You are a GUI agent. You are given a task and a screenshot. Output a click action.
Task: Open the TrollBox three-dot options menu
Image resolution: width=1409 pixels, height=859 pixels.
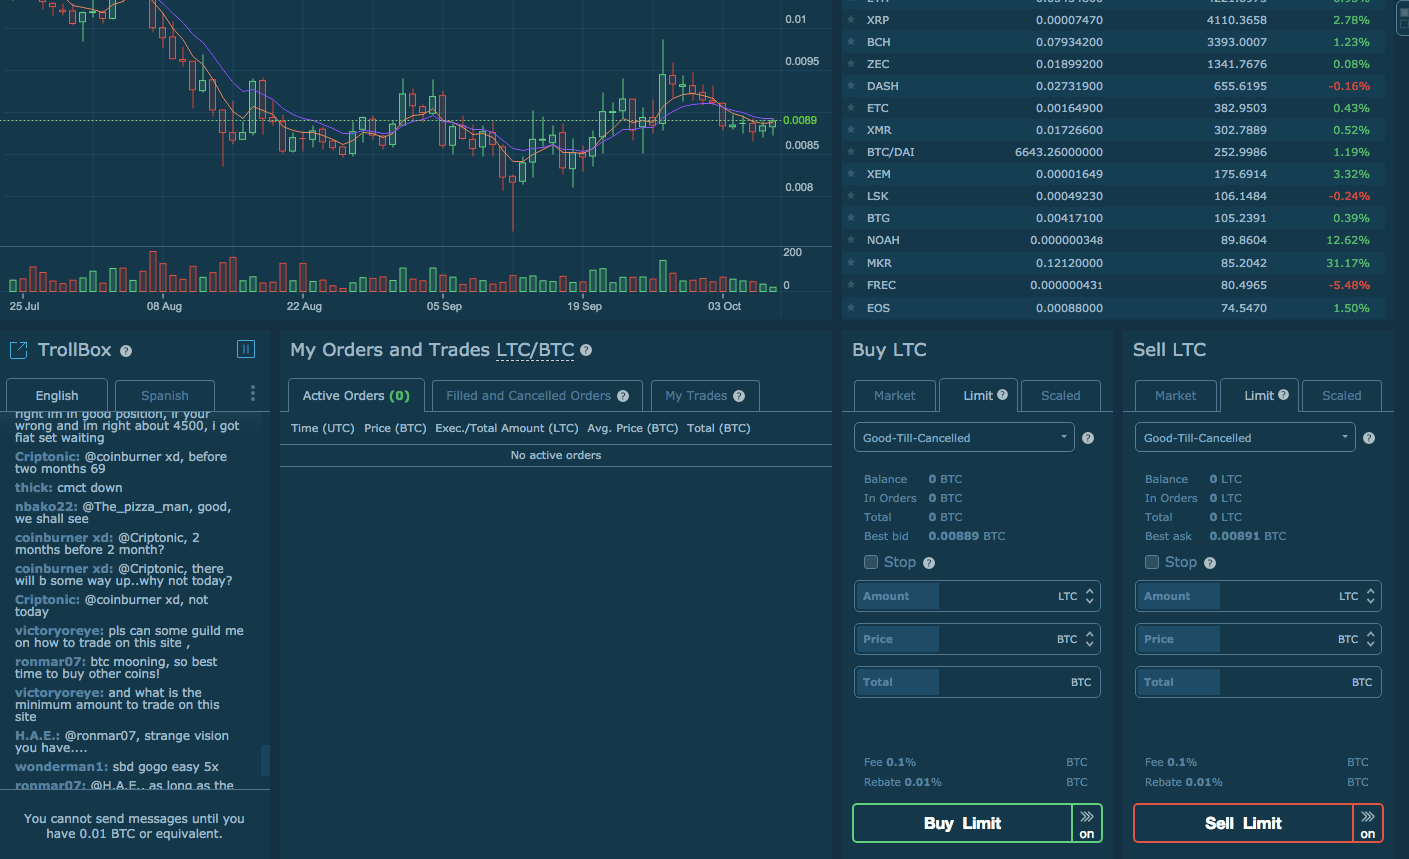pos(253,393)
